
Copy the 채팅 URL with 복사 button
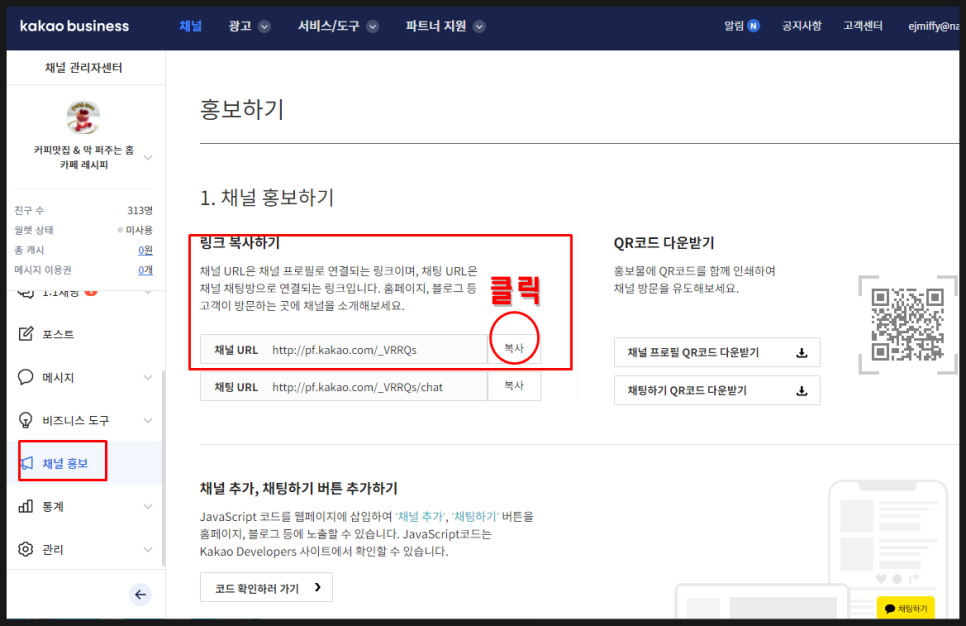click(x=514, y=386)
